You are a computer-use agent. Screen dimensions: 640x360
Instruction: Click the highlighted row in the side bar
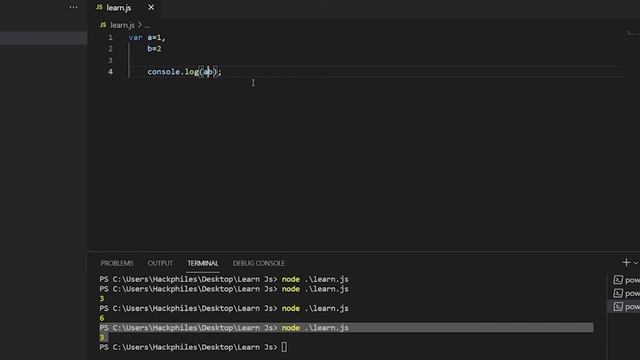point(43,38)
